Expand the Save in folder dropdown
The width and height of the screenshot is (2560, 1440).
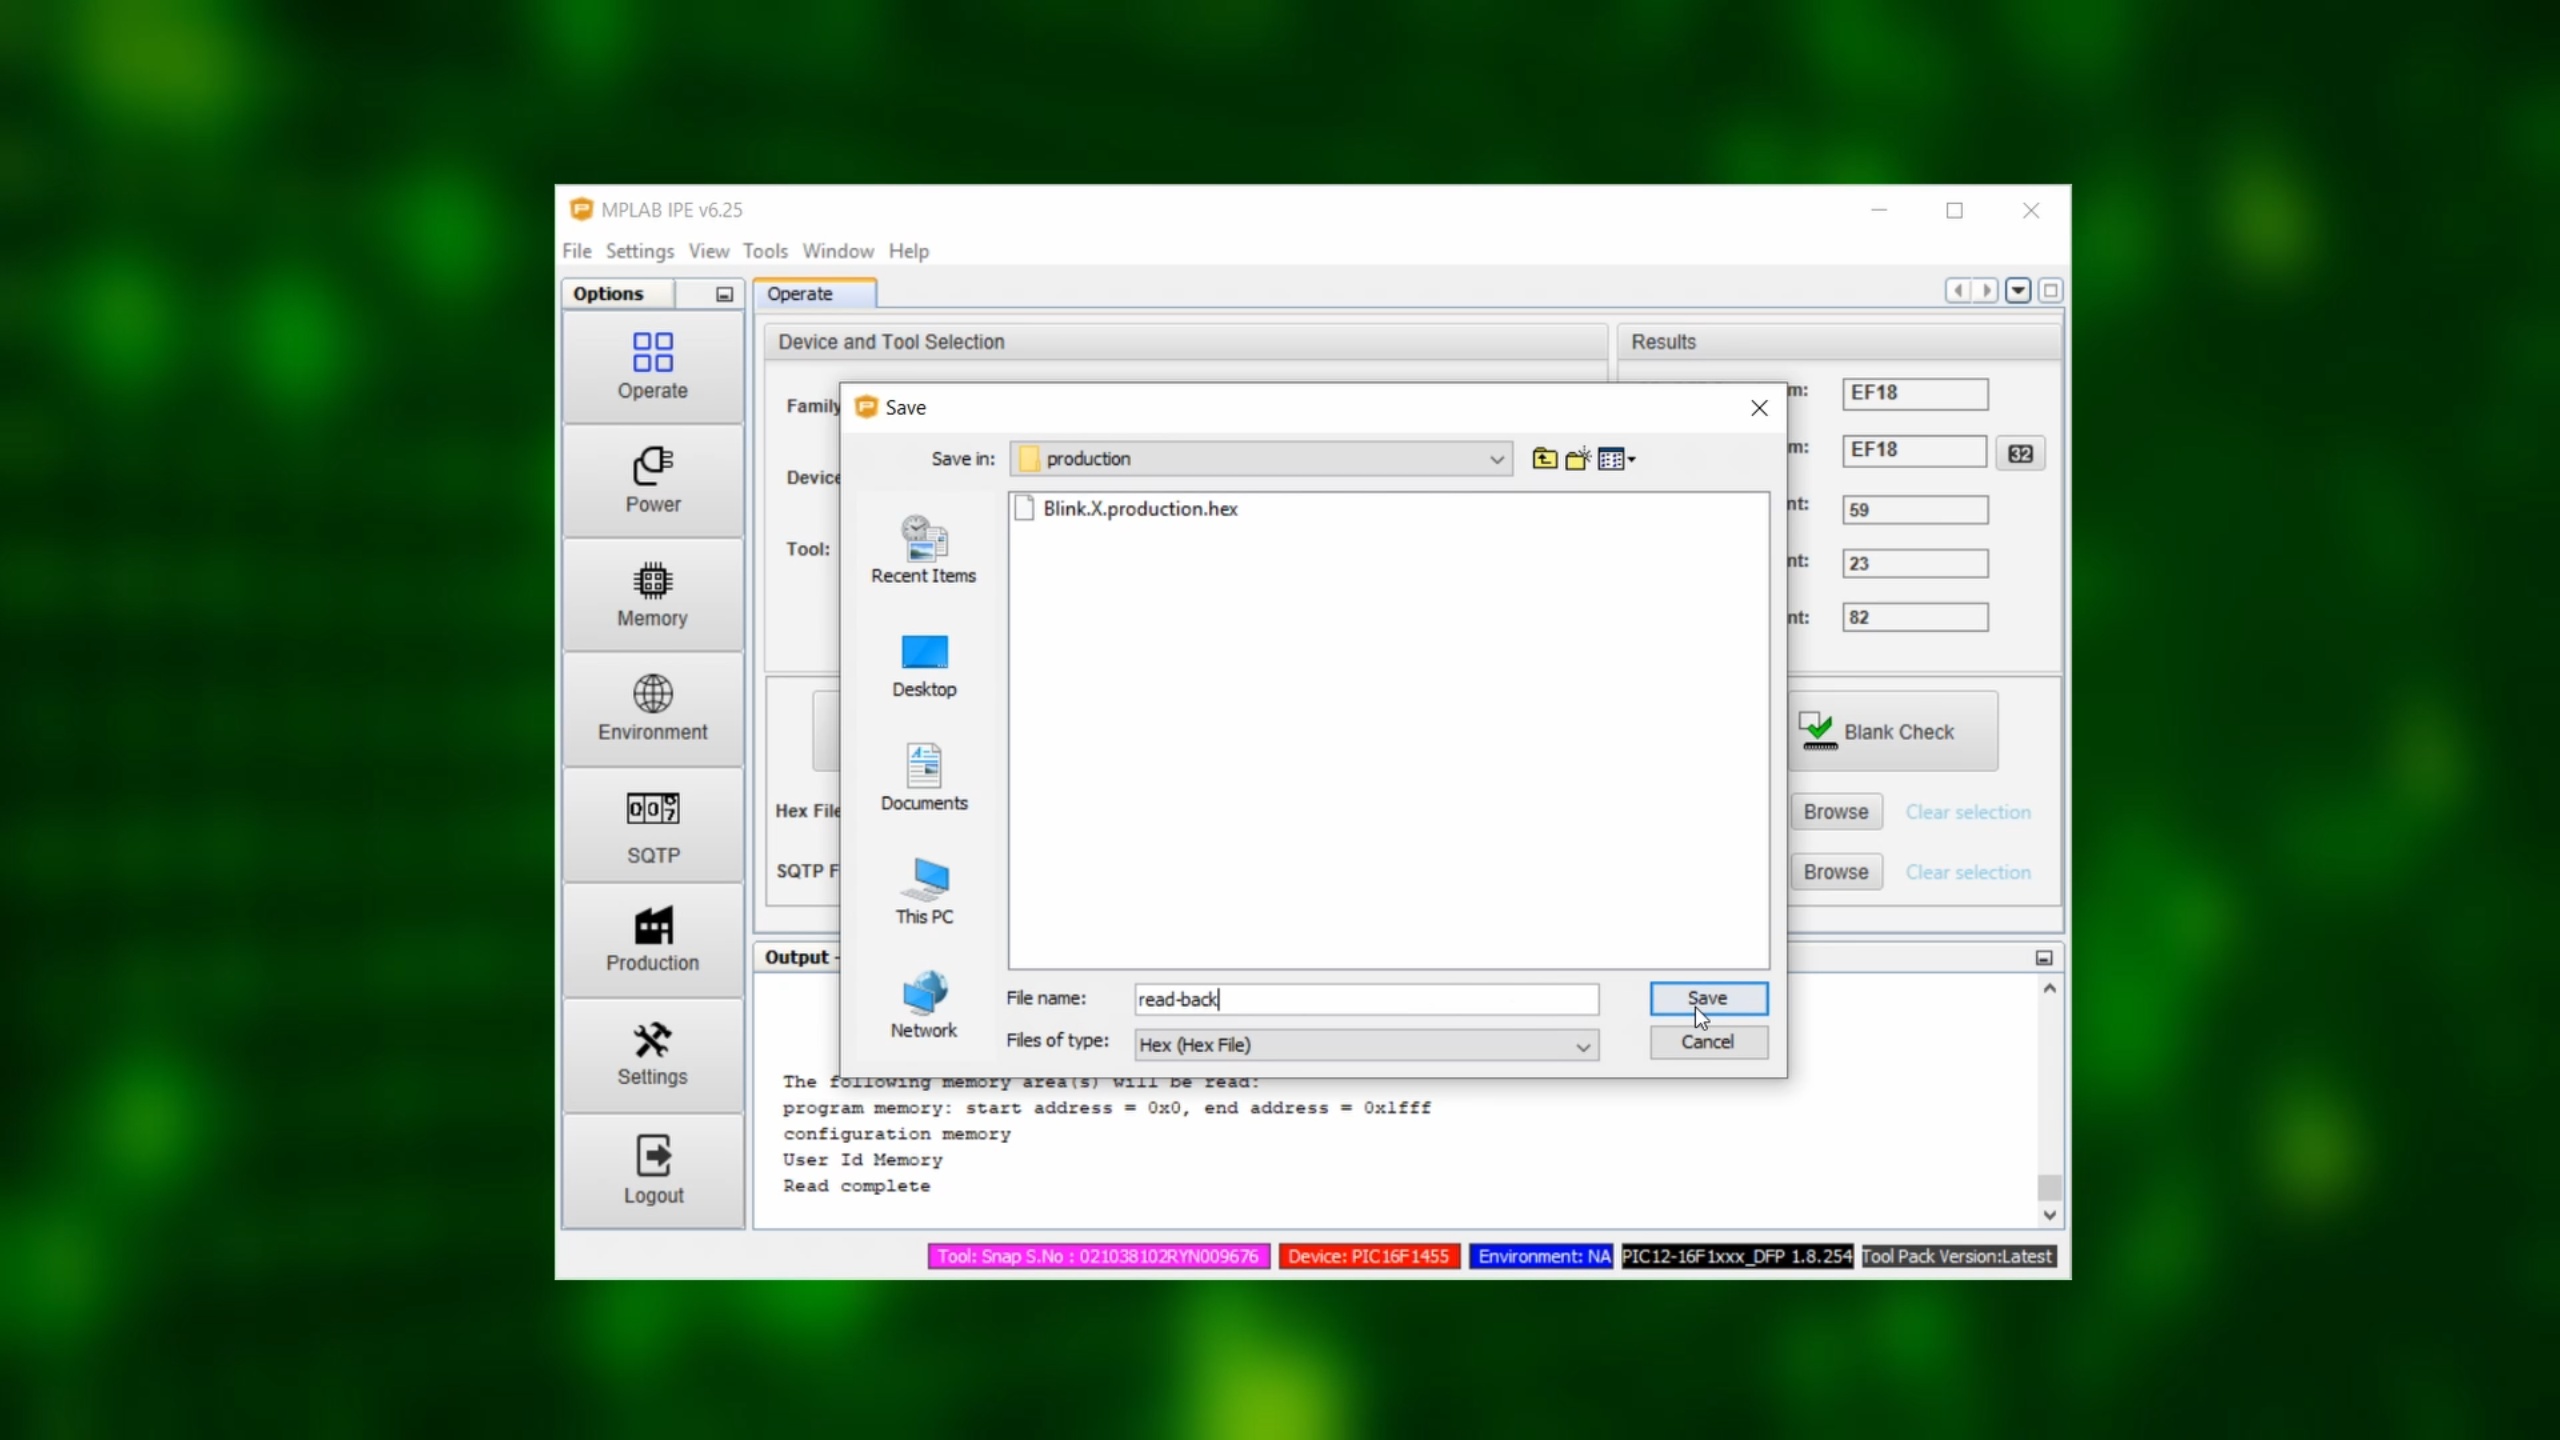click(1496, 459)
